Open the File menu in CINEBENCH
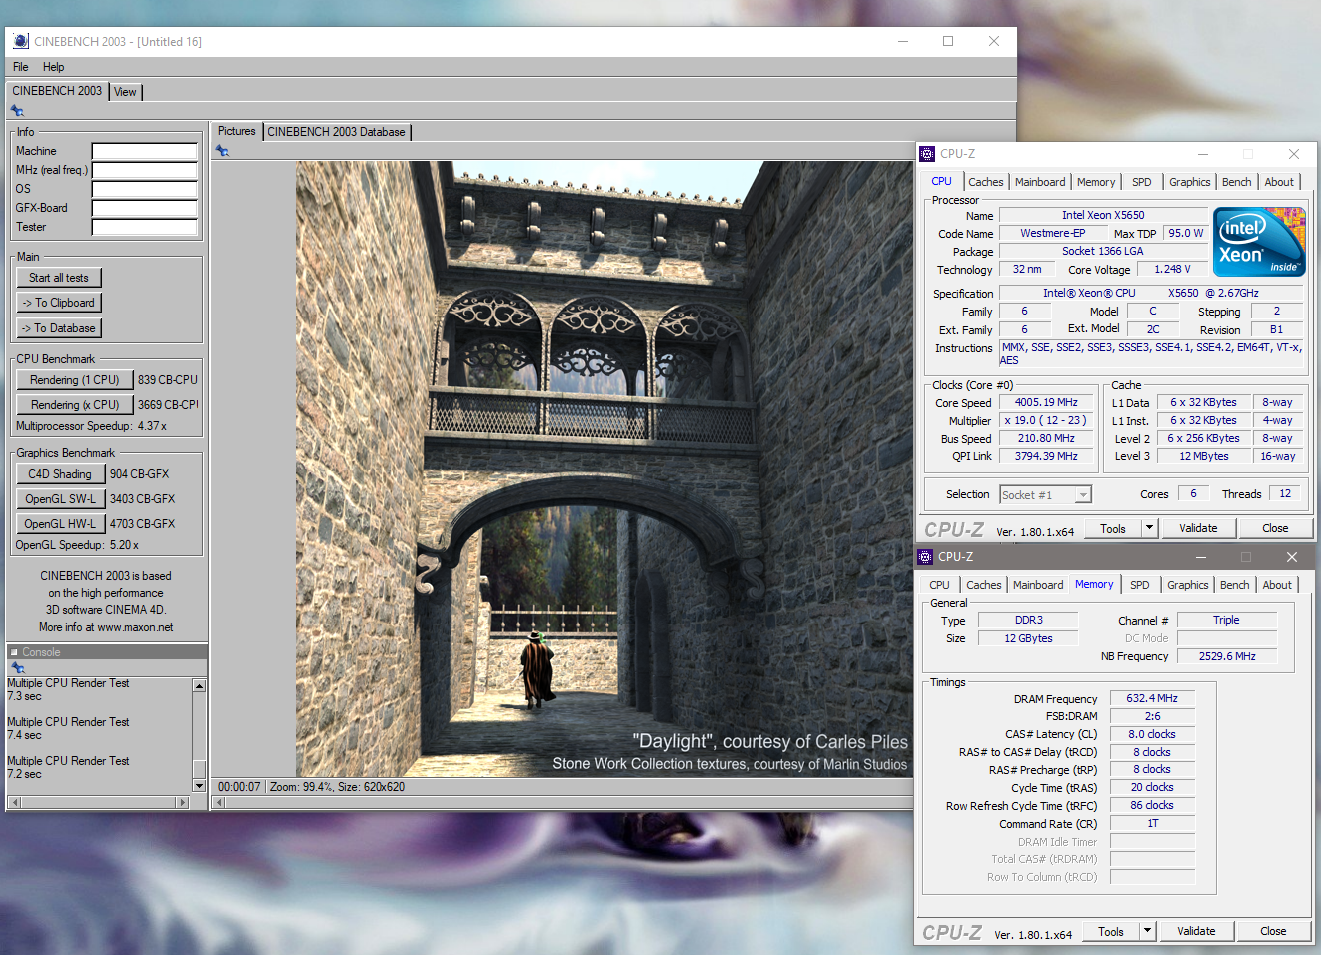 point(20,67)
